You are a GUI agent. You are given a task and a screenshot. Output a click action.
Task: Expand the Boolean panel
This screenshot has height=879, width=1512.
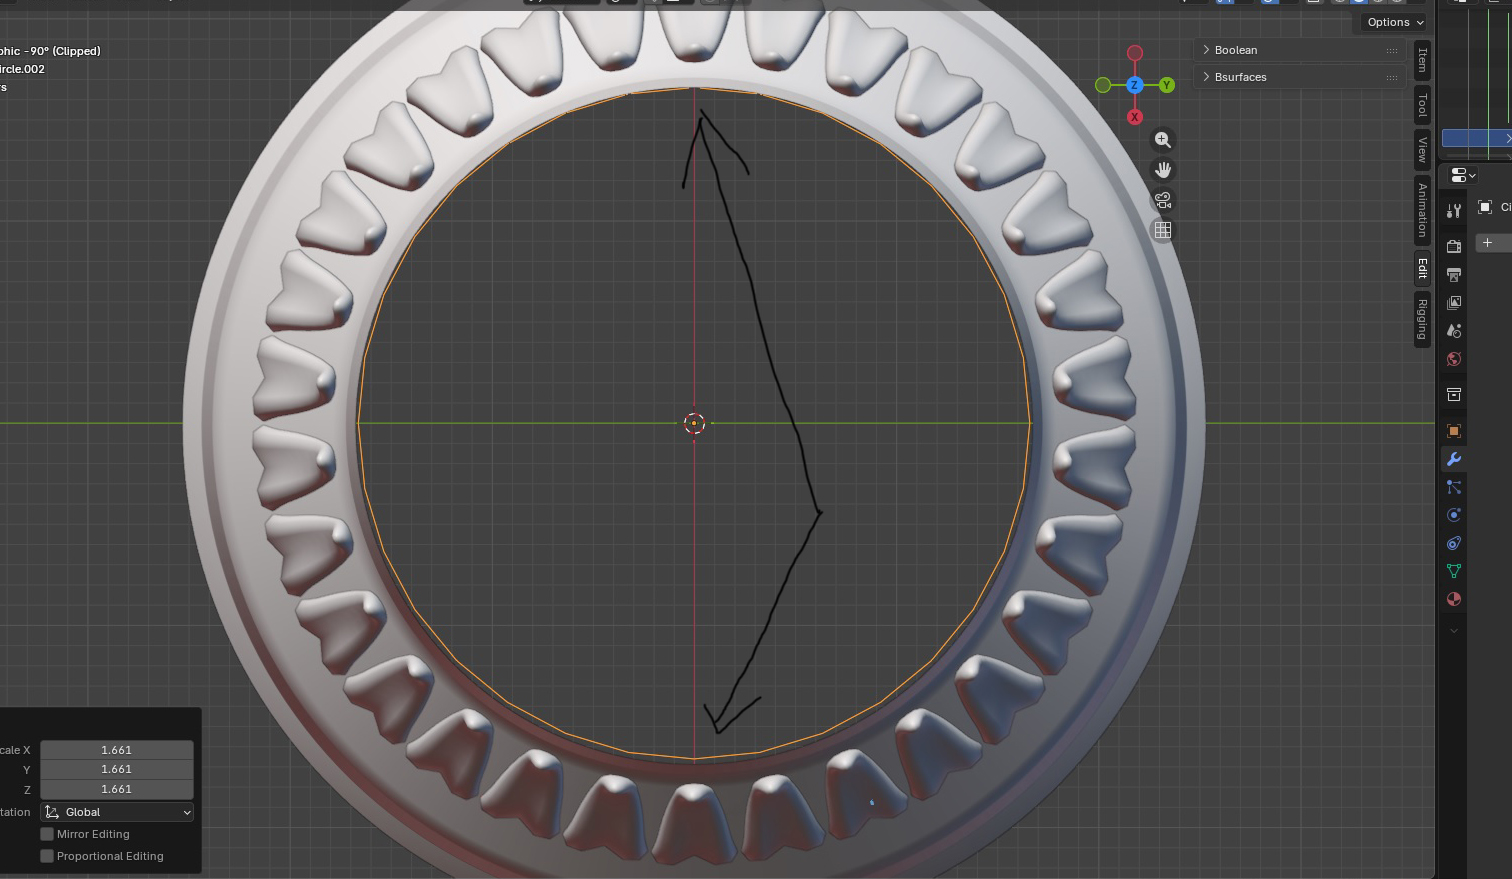(x=1236, y=50)
